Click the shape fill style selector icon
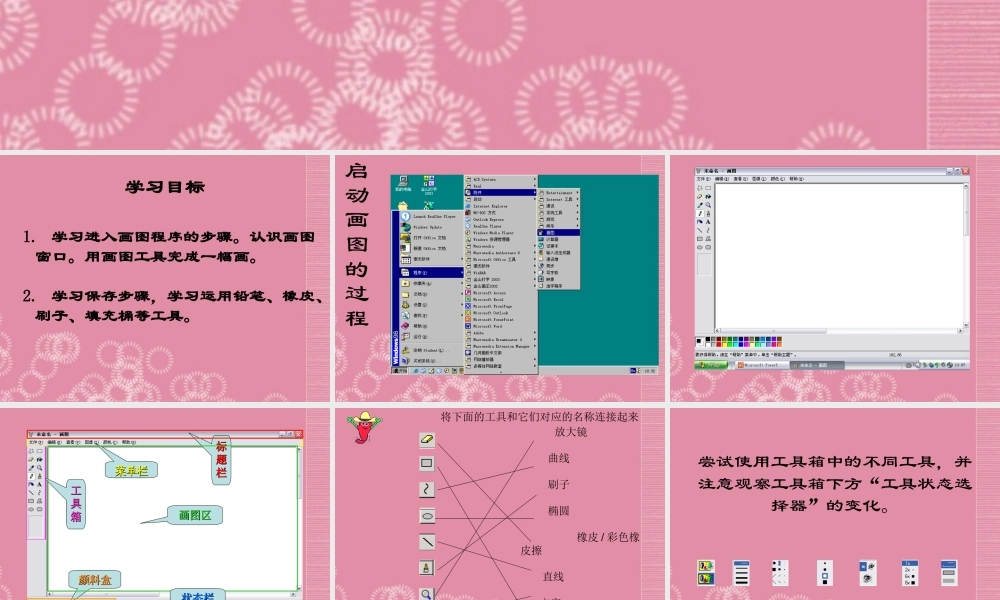 pyautogui.click(x=949, y=573)
